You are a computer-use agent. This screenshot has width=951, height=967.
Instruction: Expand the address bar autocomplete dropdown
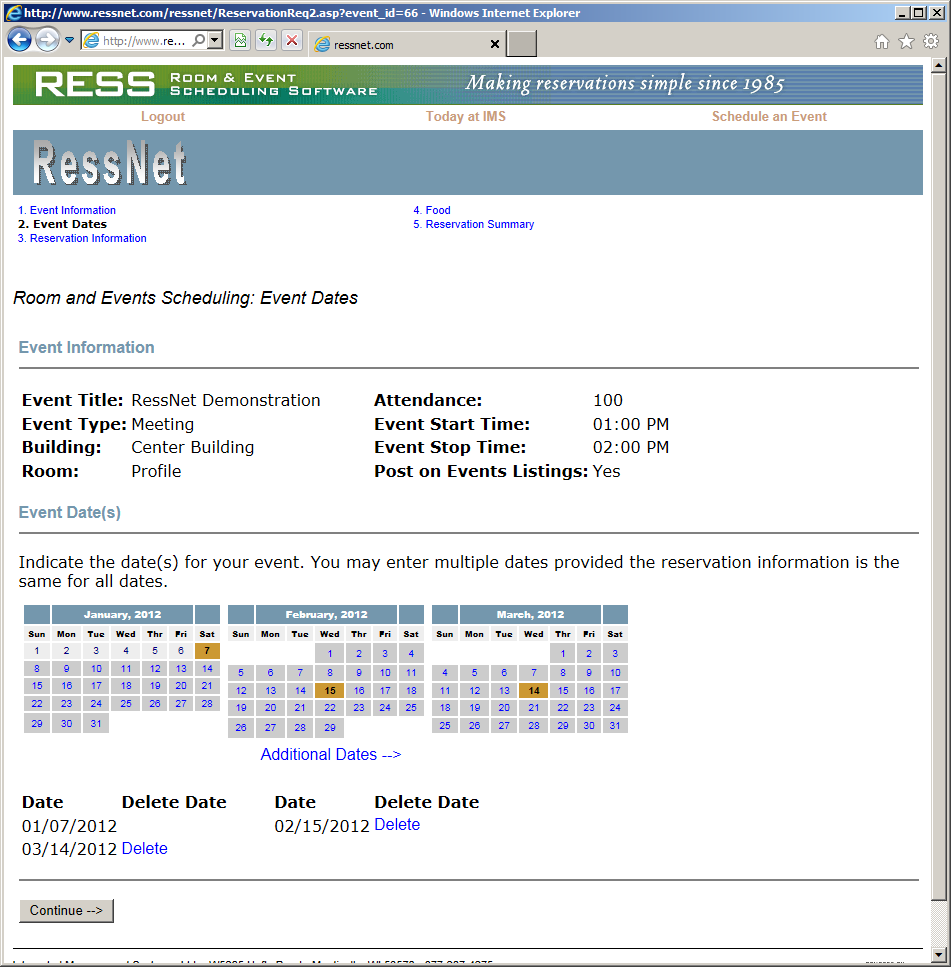tap(215, 41)
